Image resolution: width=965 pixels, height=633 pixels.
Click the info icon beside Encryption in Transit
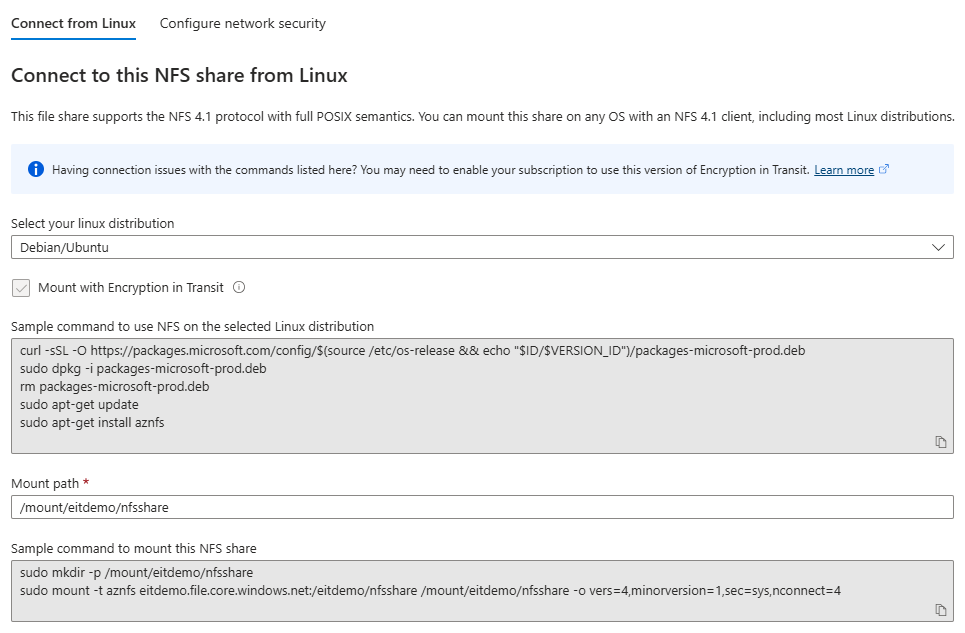(239, 288)
